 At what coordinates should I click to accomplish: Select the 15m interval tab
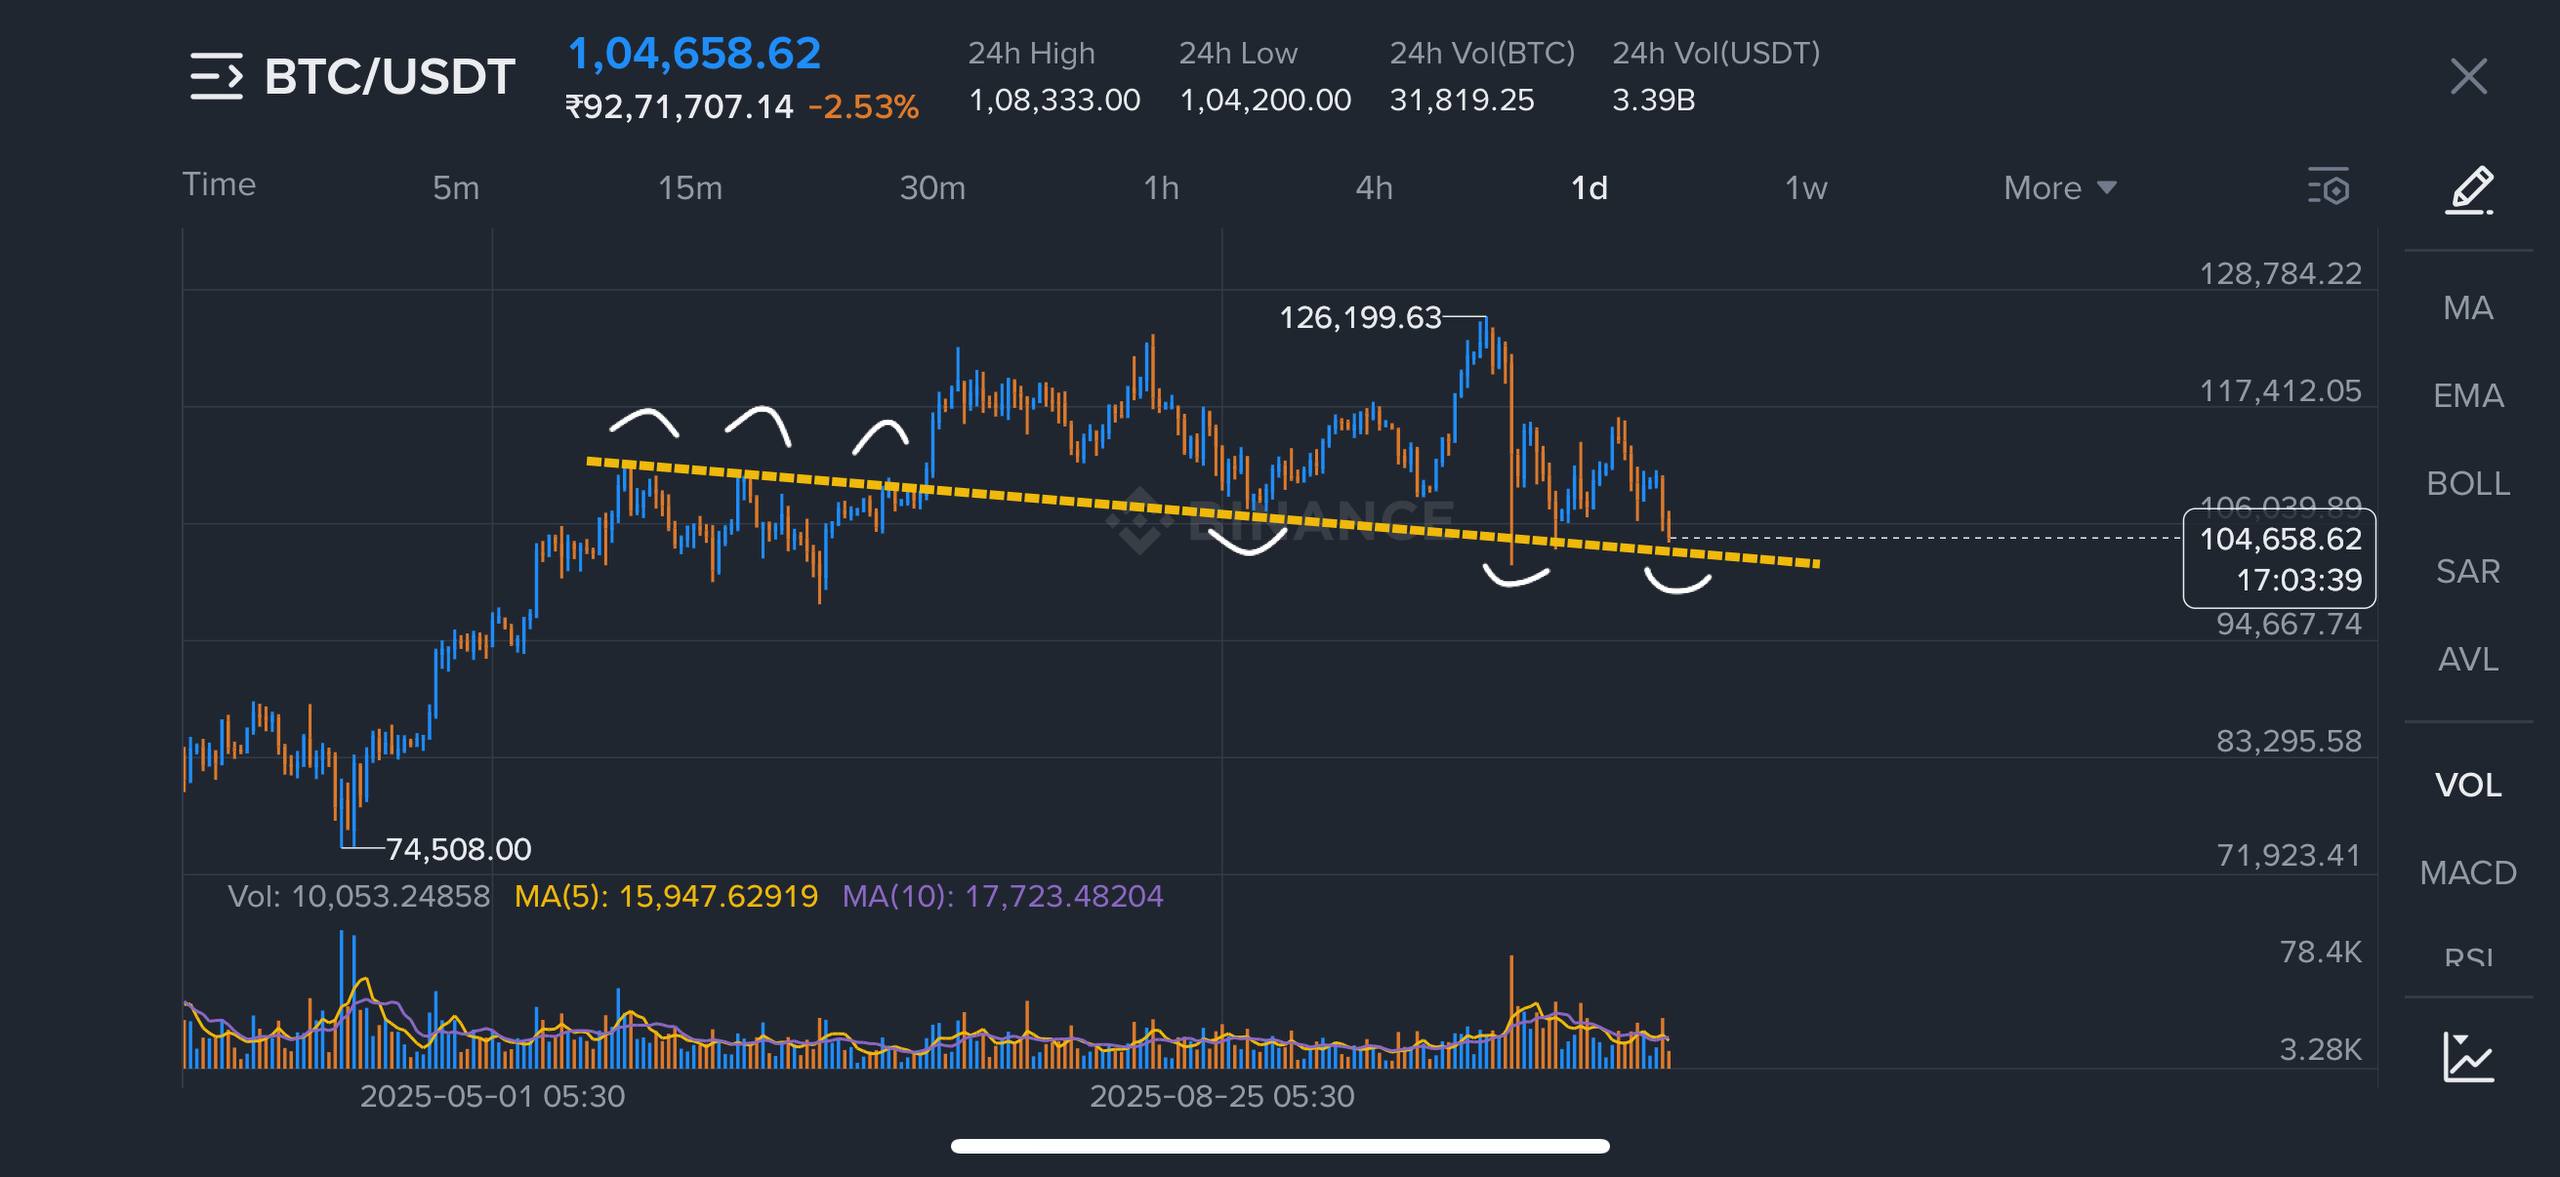point(690,188)
